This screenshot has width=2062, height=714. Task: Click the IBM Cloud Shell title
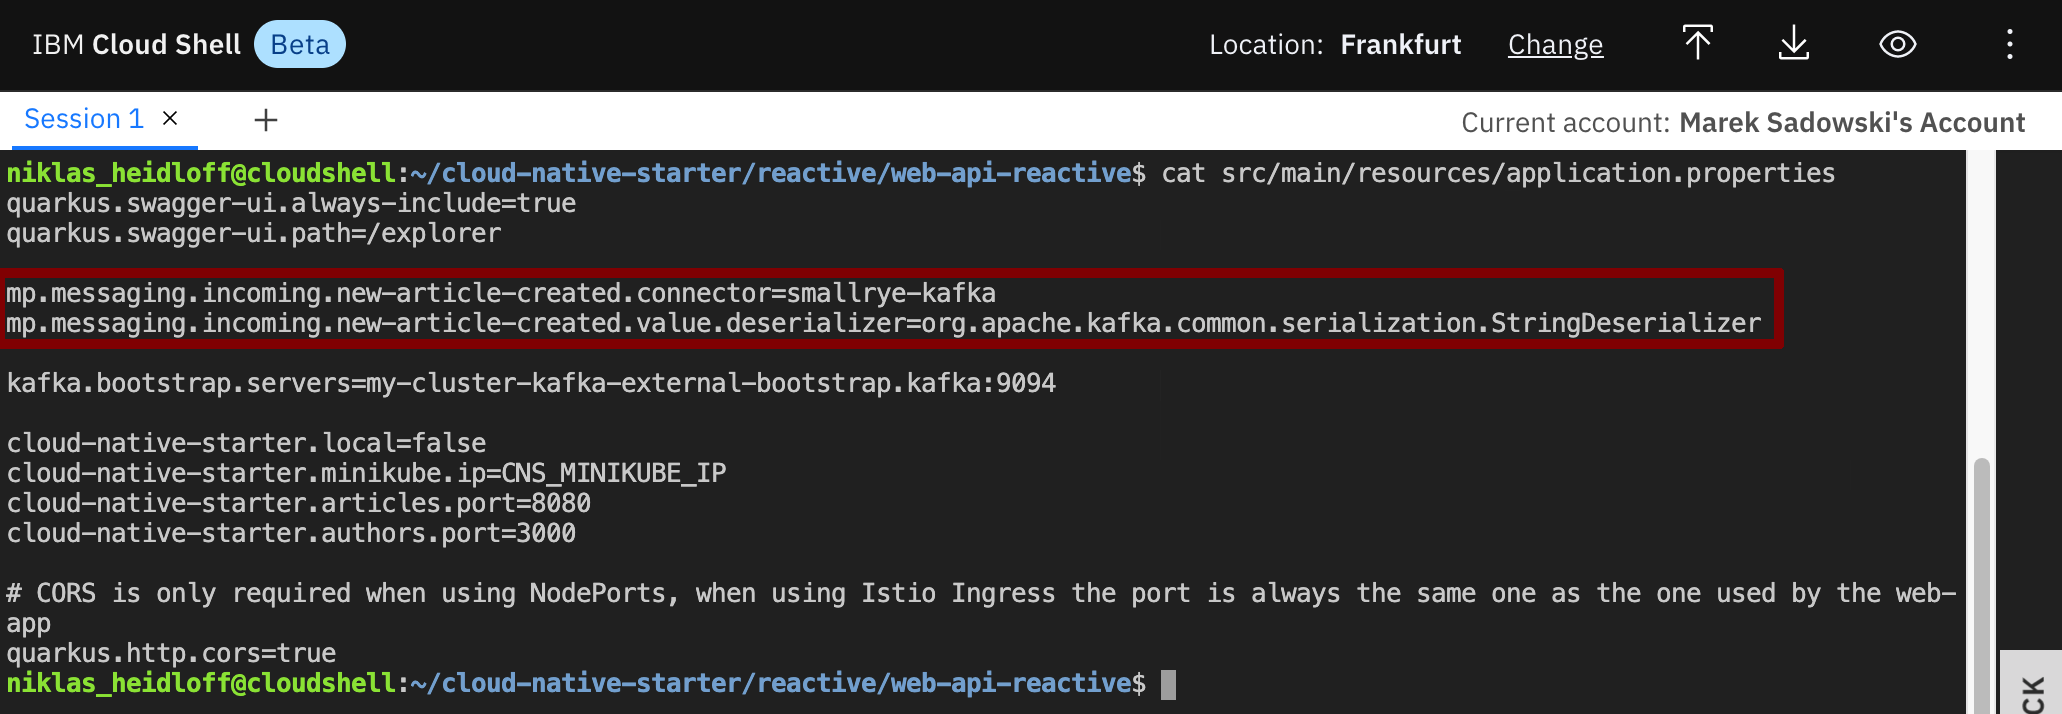point(136,45)
